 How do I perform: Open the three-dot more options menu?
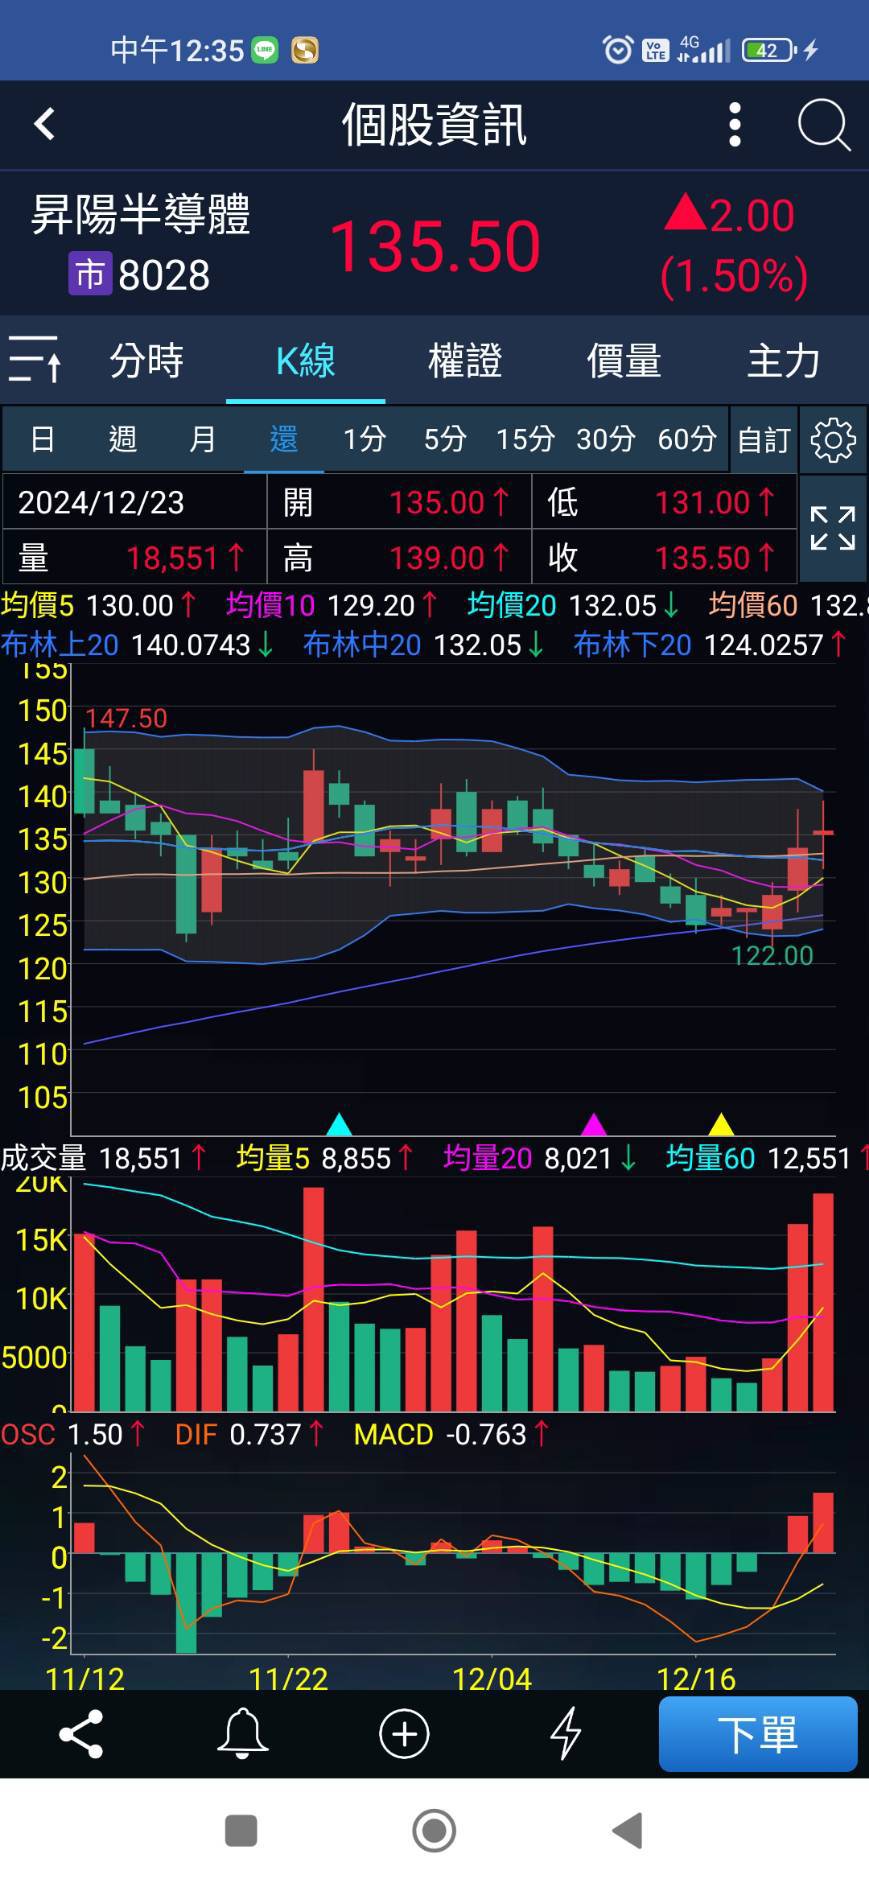pos(735,125)
